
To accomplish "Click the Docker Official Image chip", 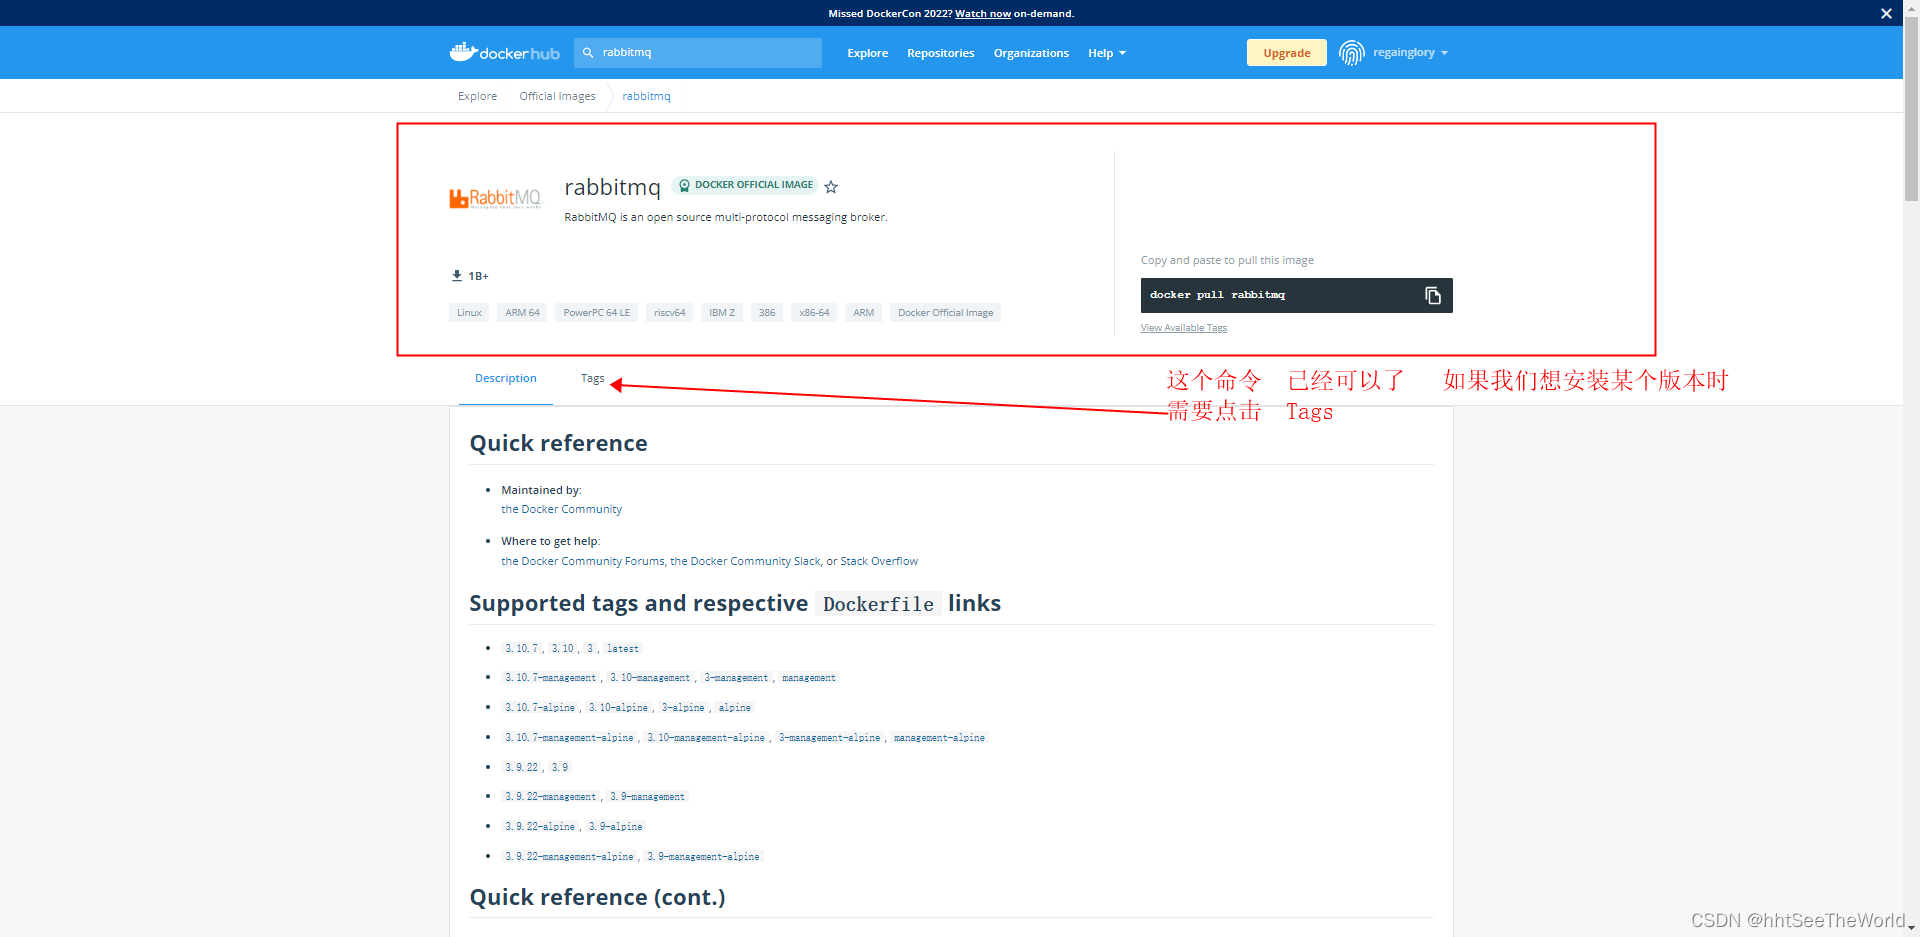I will tap(945, 313).
